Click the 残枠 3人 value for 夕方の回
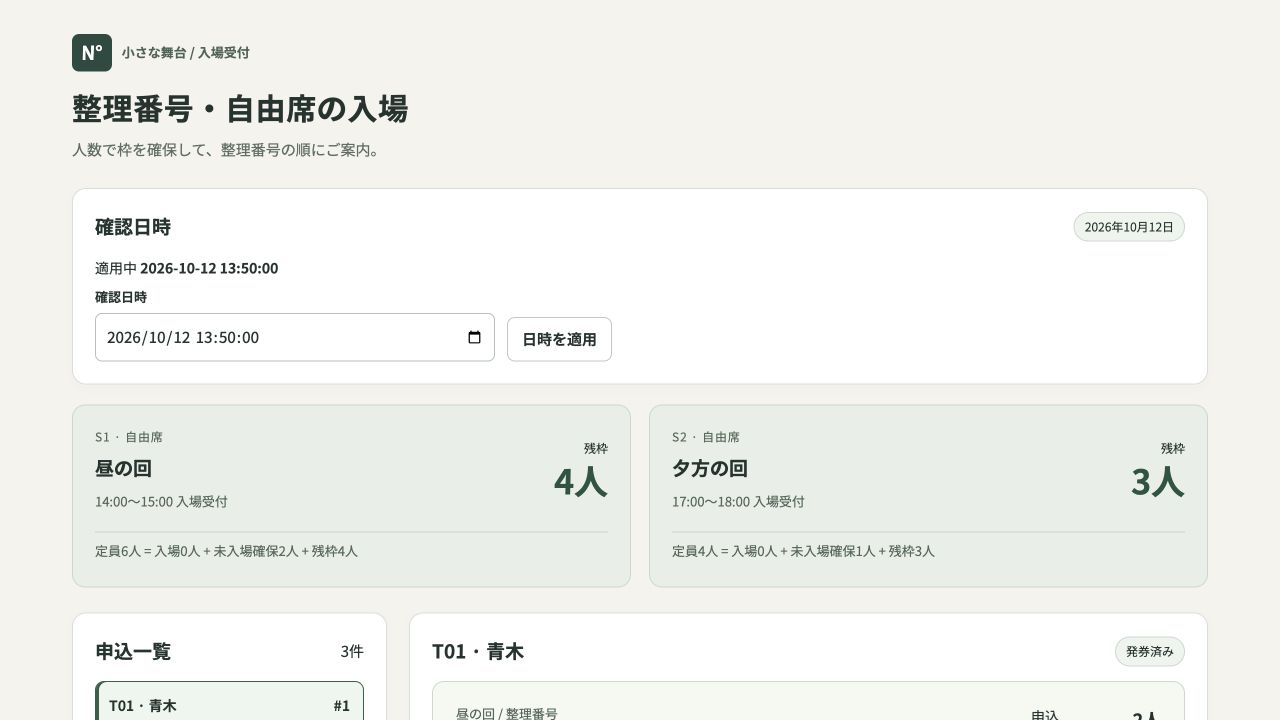This screenshot has width=1280, height=720. click(x=1158, y=481)
